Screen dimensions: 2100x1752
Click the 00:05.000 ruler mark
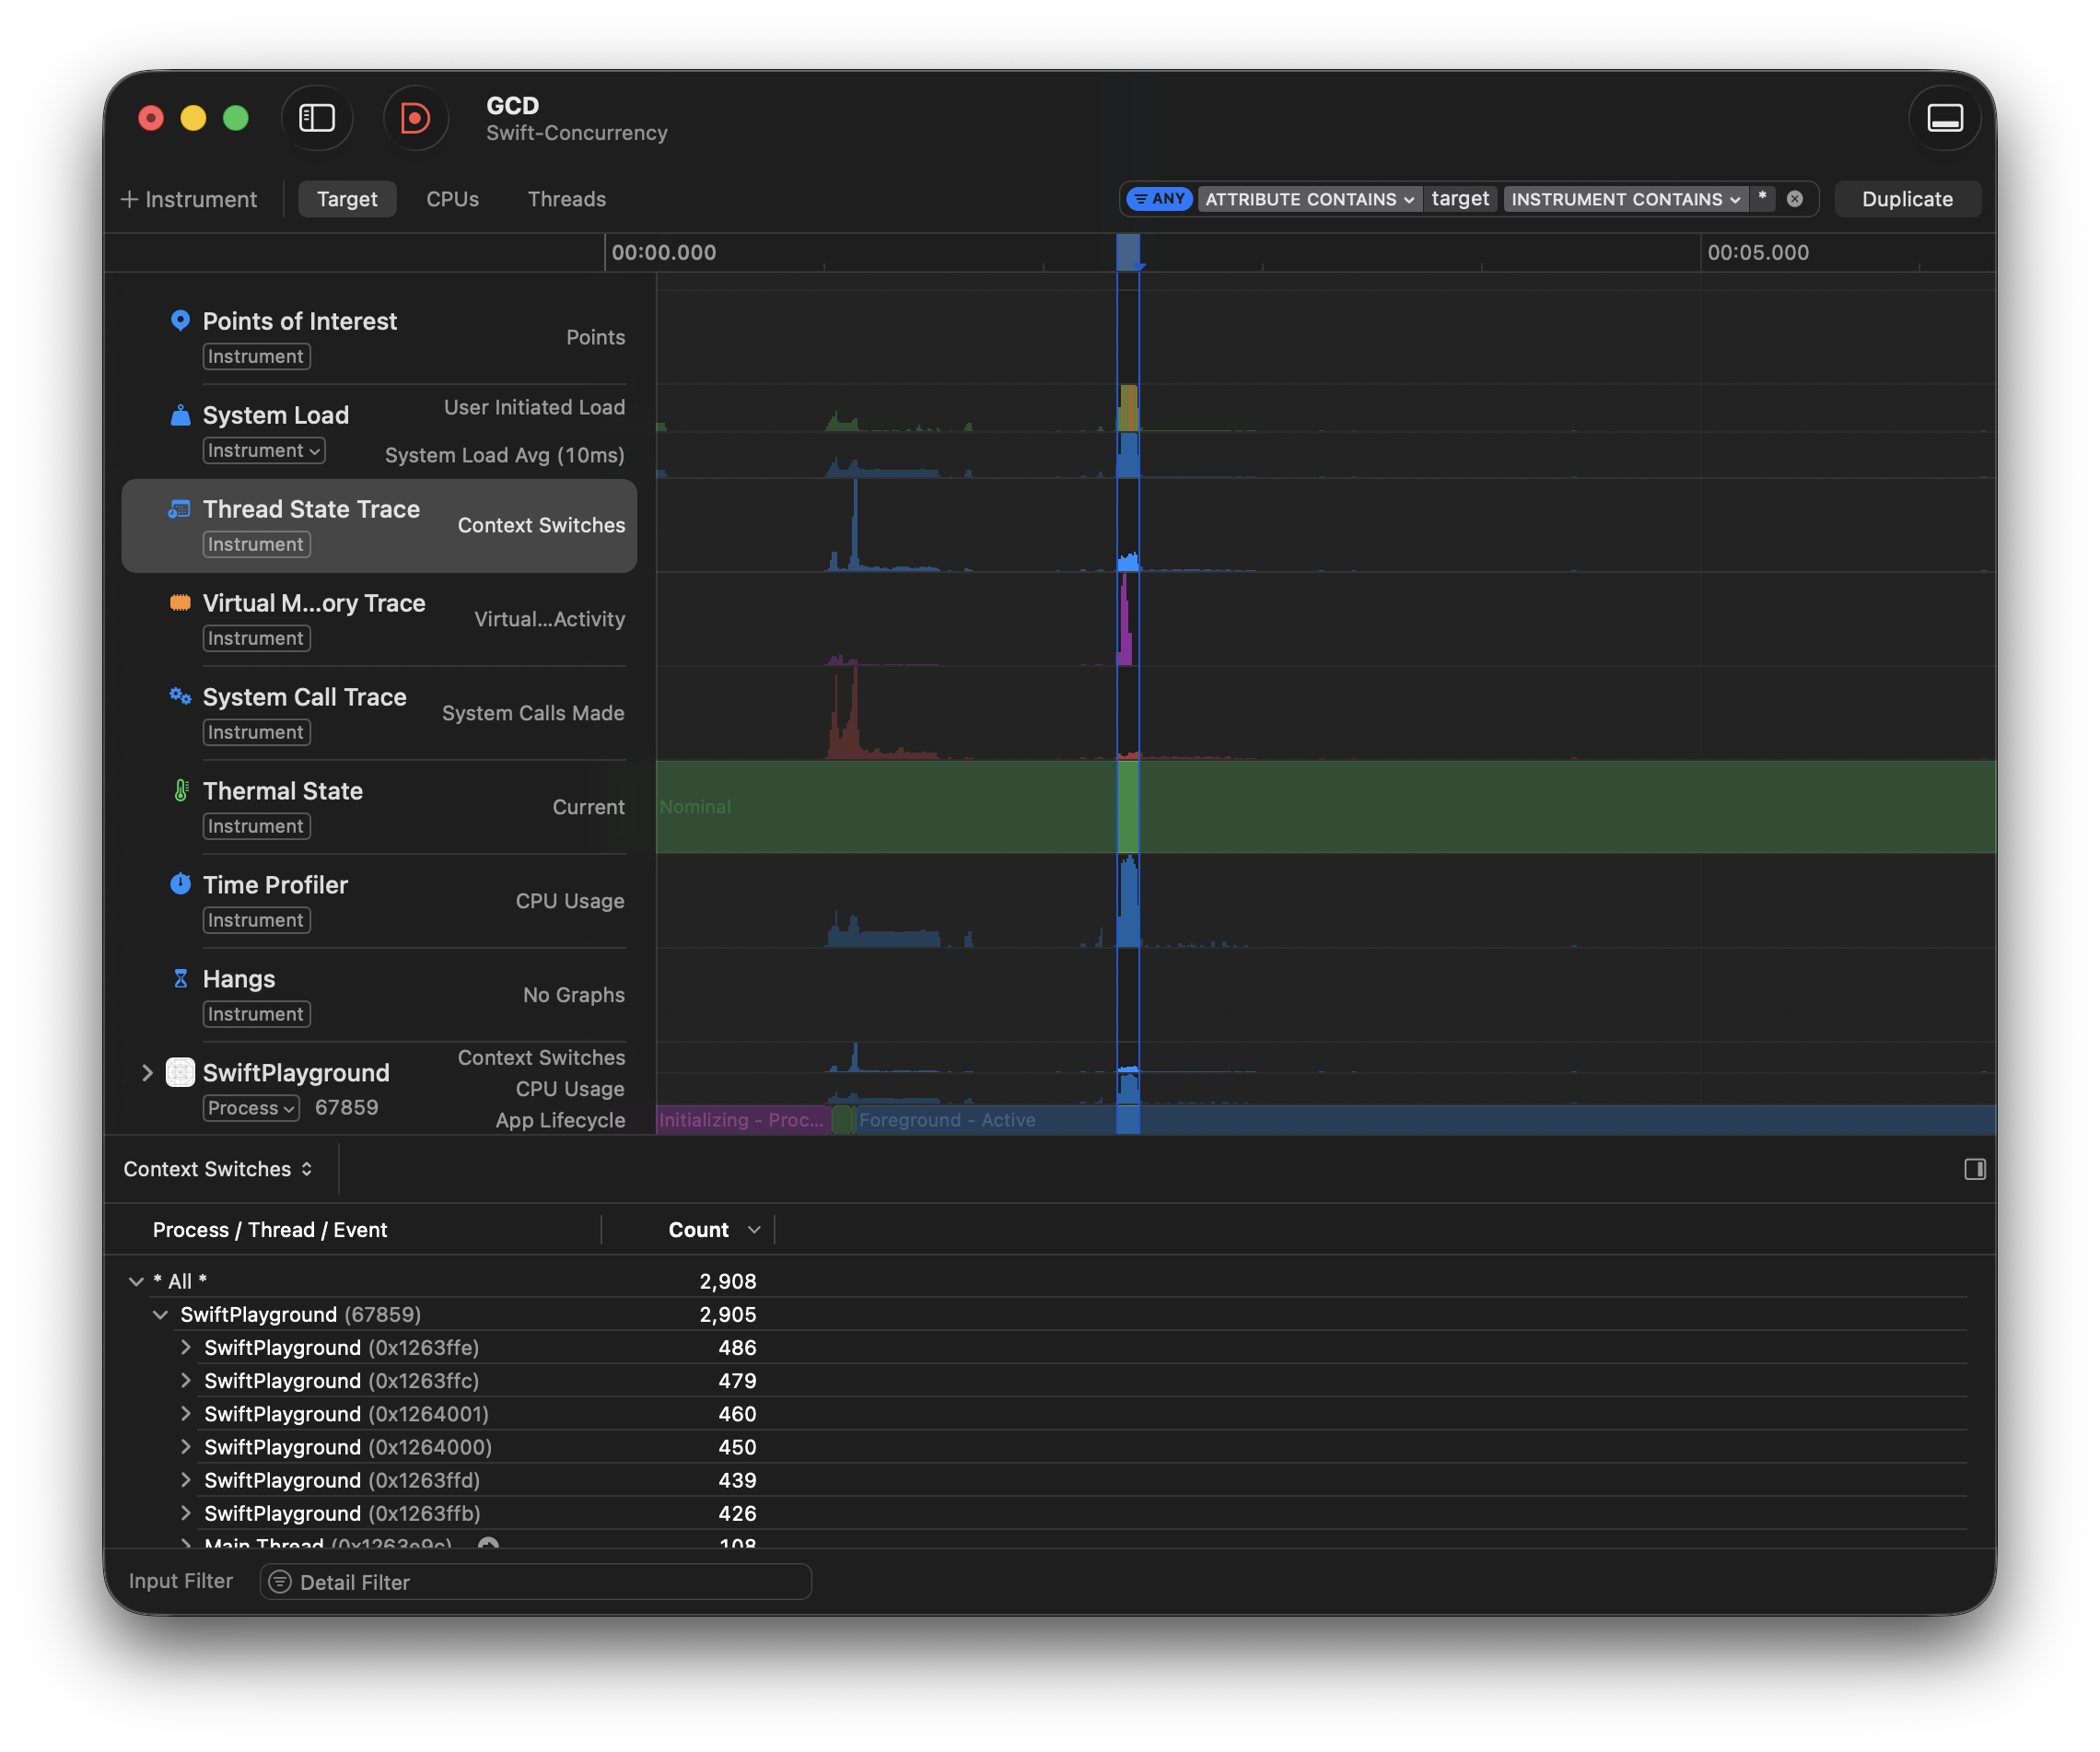(1757, 252)
